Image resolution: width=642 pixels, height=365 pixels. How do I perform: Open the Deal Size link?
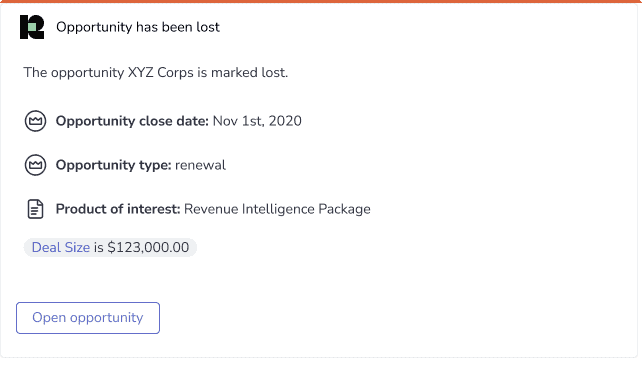[61, 247]
